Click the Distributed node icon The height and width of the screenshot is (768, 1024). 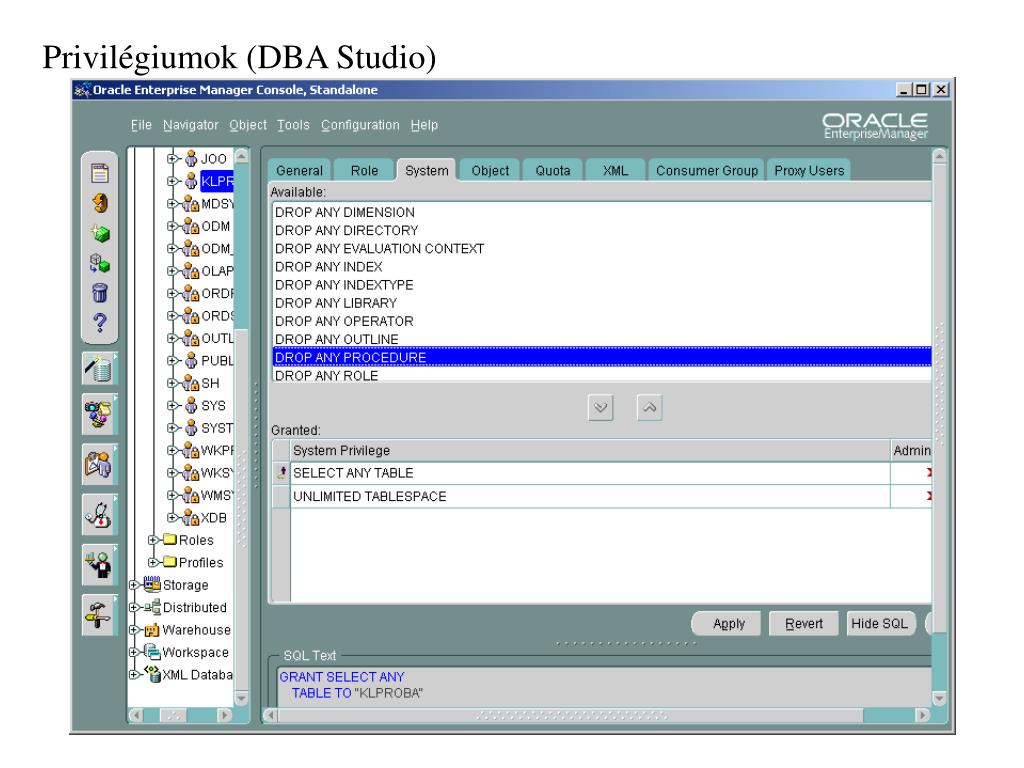(152, 607)
